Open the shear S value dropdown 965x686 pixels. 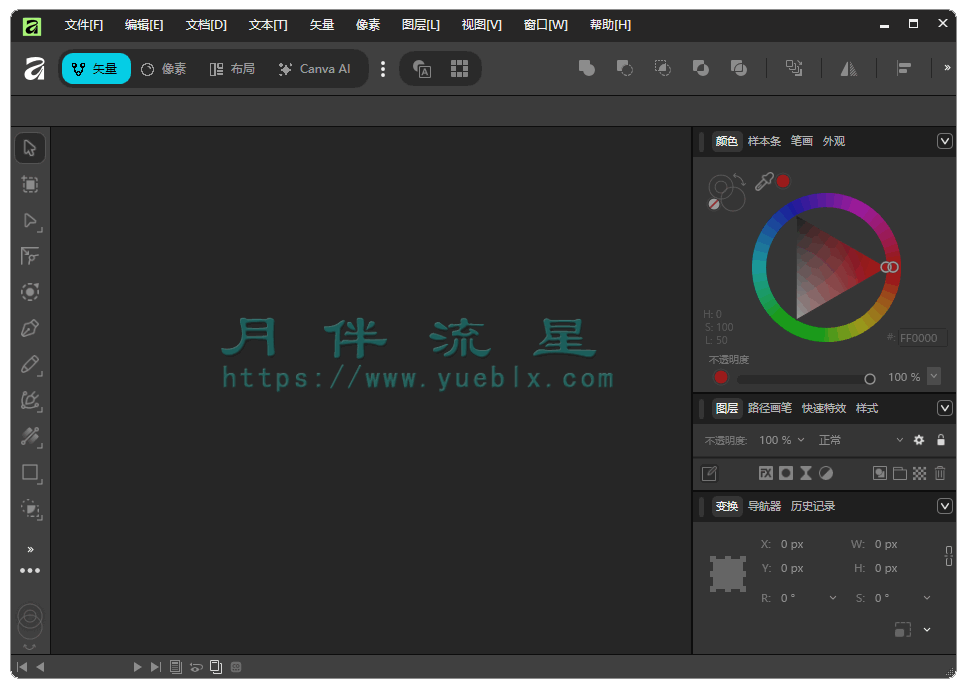(x=927, y=597)
